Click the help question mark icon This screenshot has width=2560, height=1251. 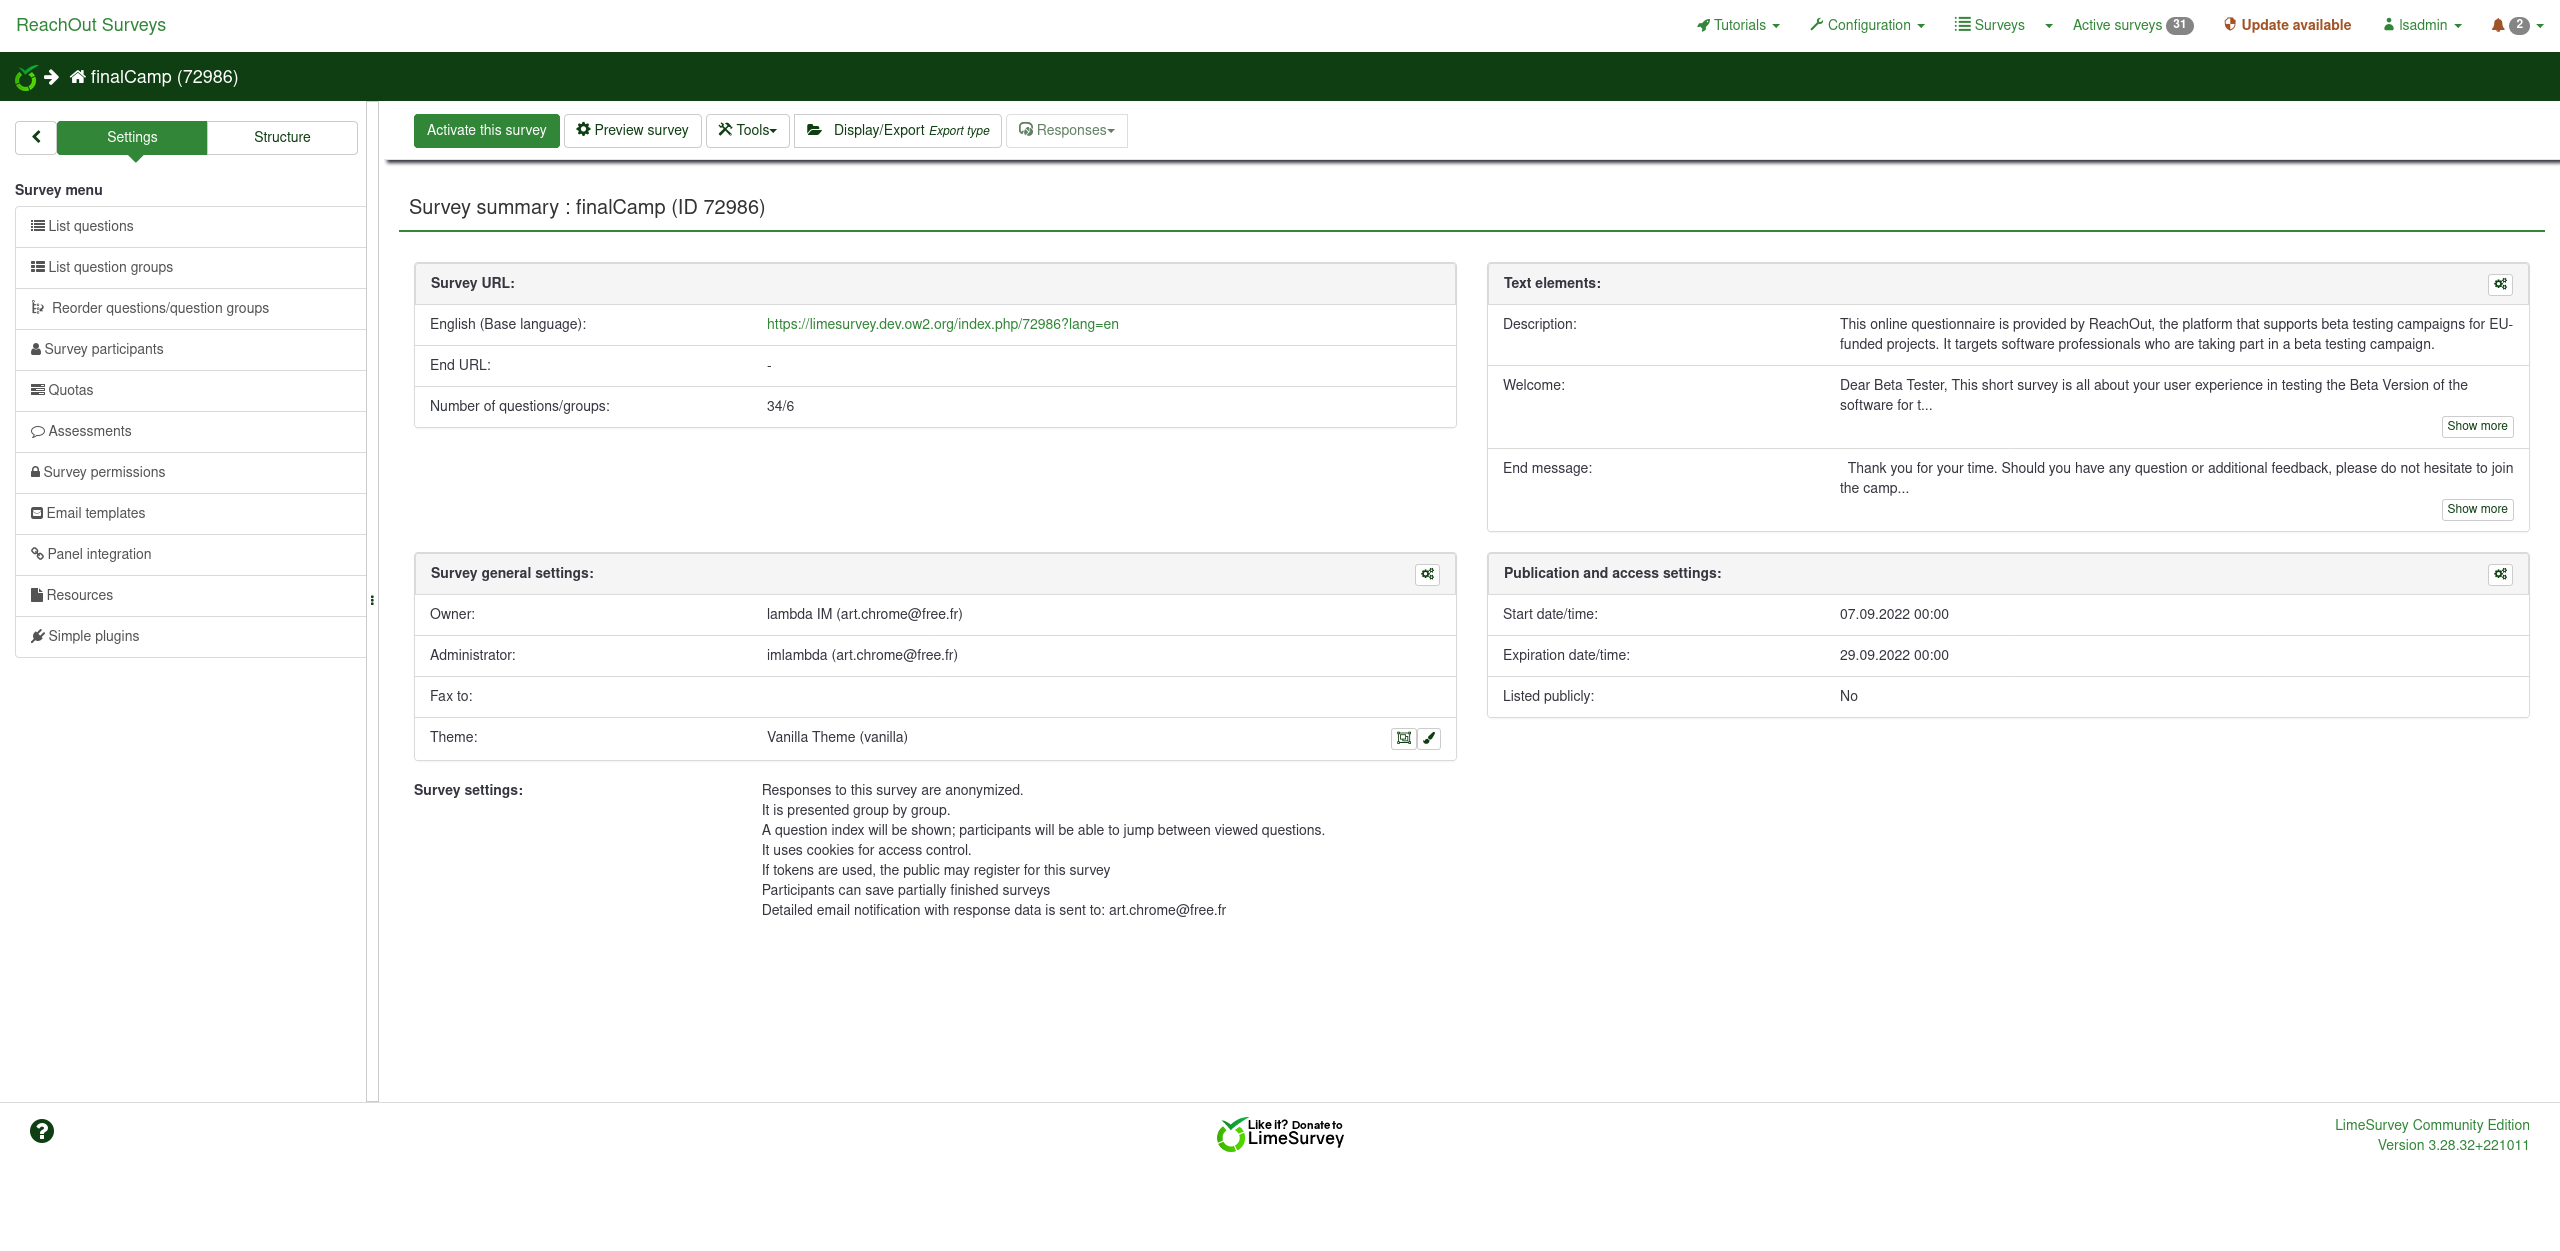click(x=41, y=1131)
